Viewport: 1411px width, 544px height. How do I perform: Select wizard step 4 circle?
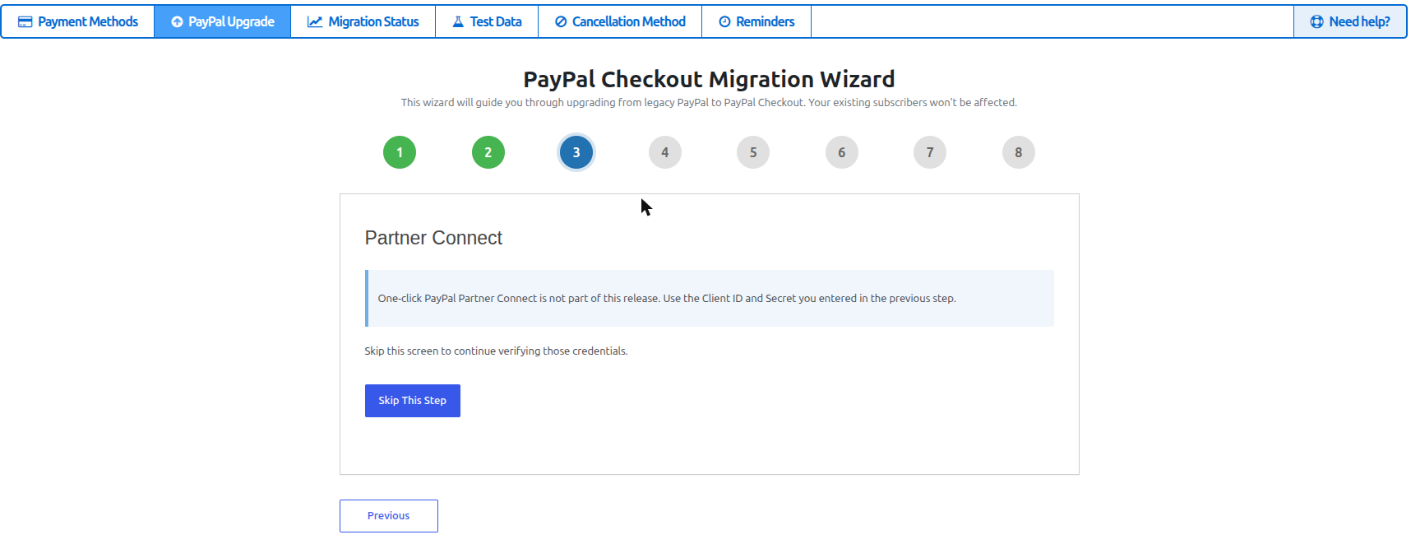click(x=665, y=153)
